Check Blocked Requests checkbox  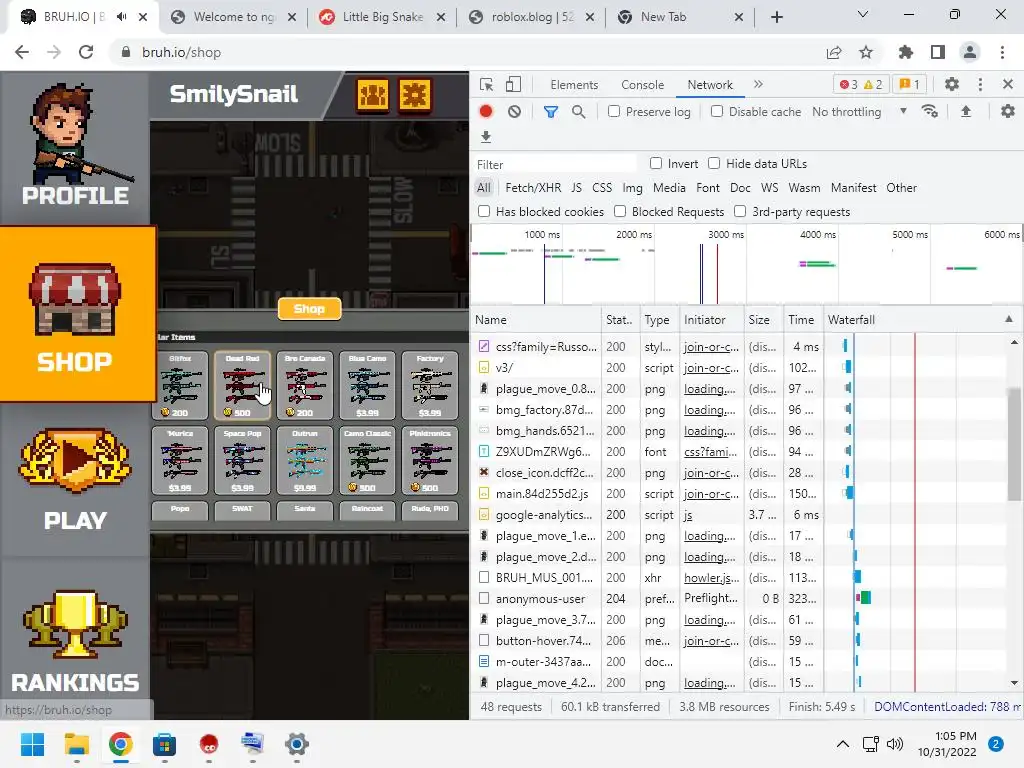620,211
